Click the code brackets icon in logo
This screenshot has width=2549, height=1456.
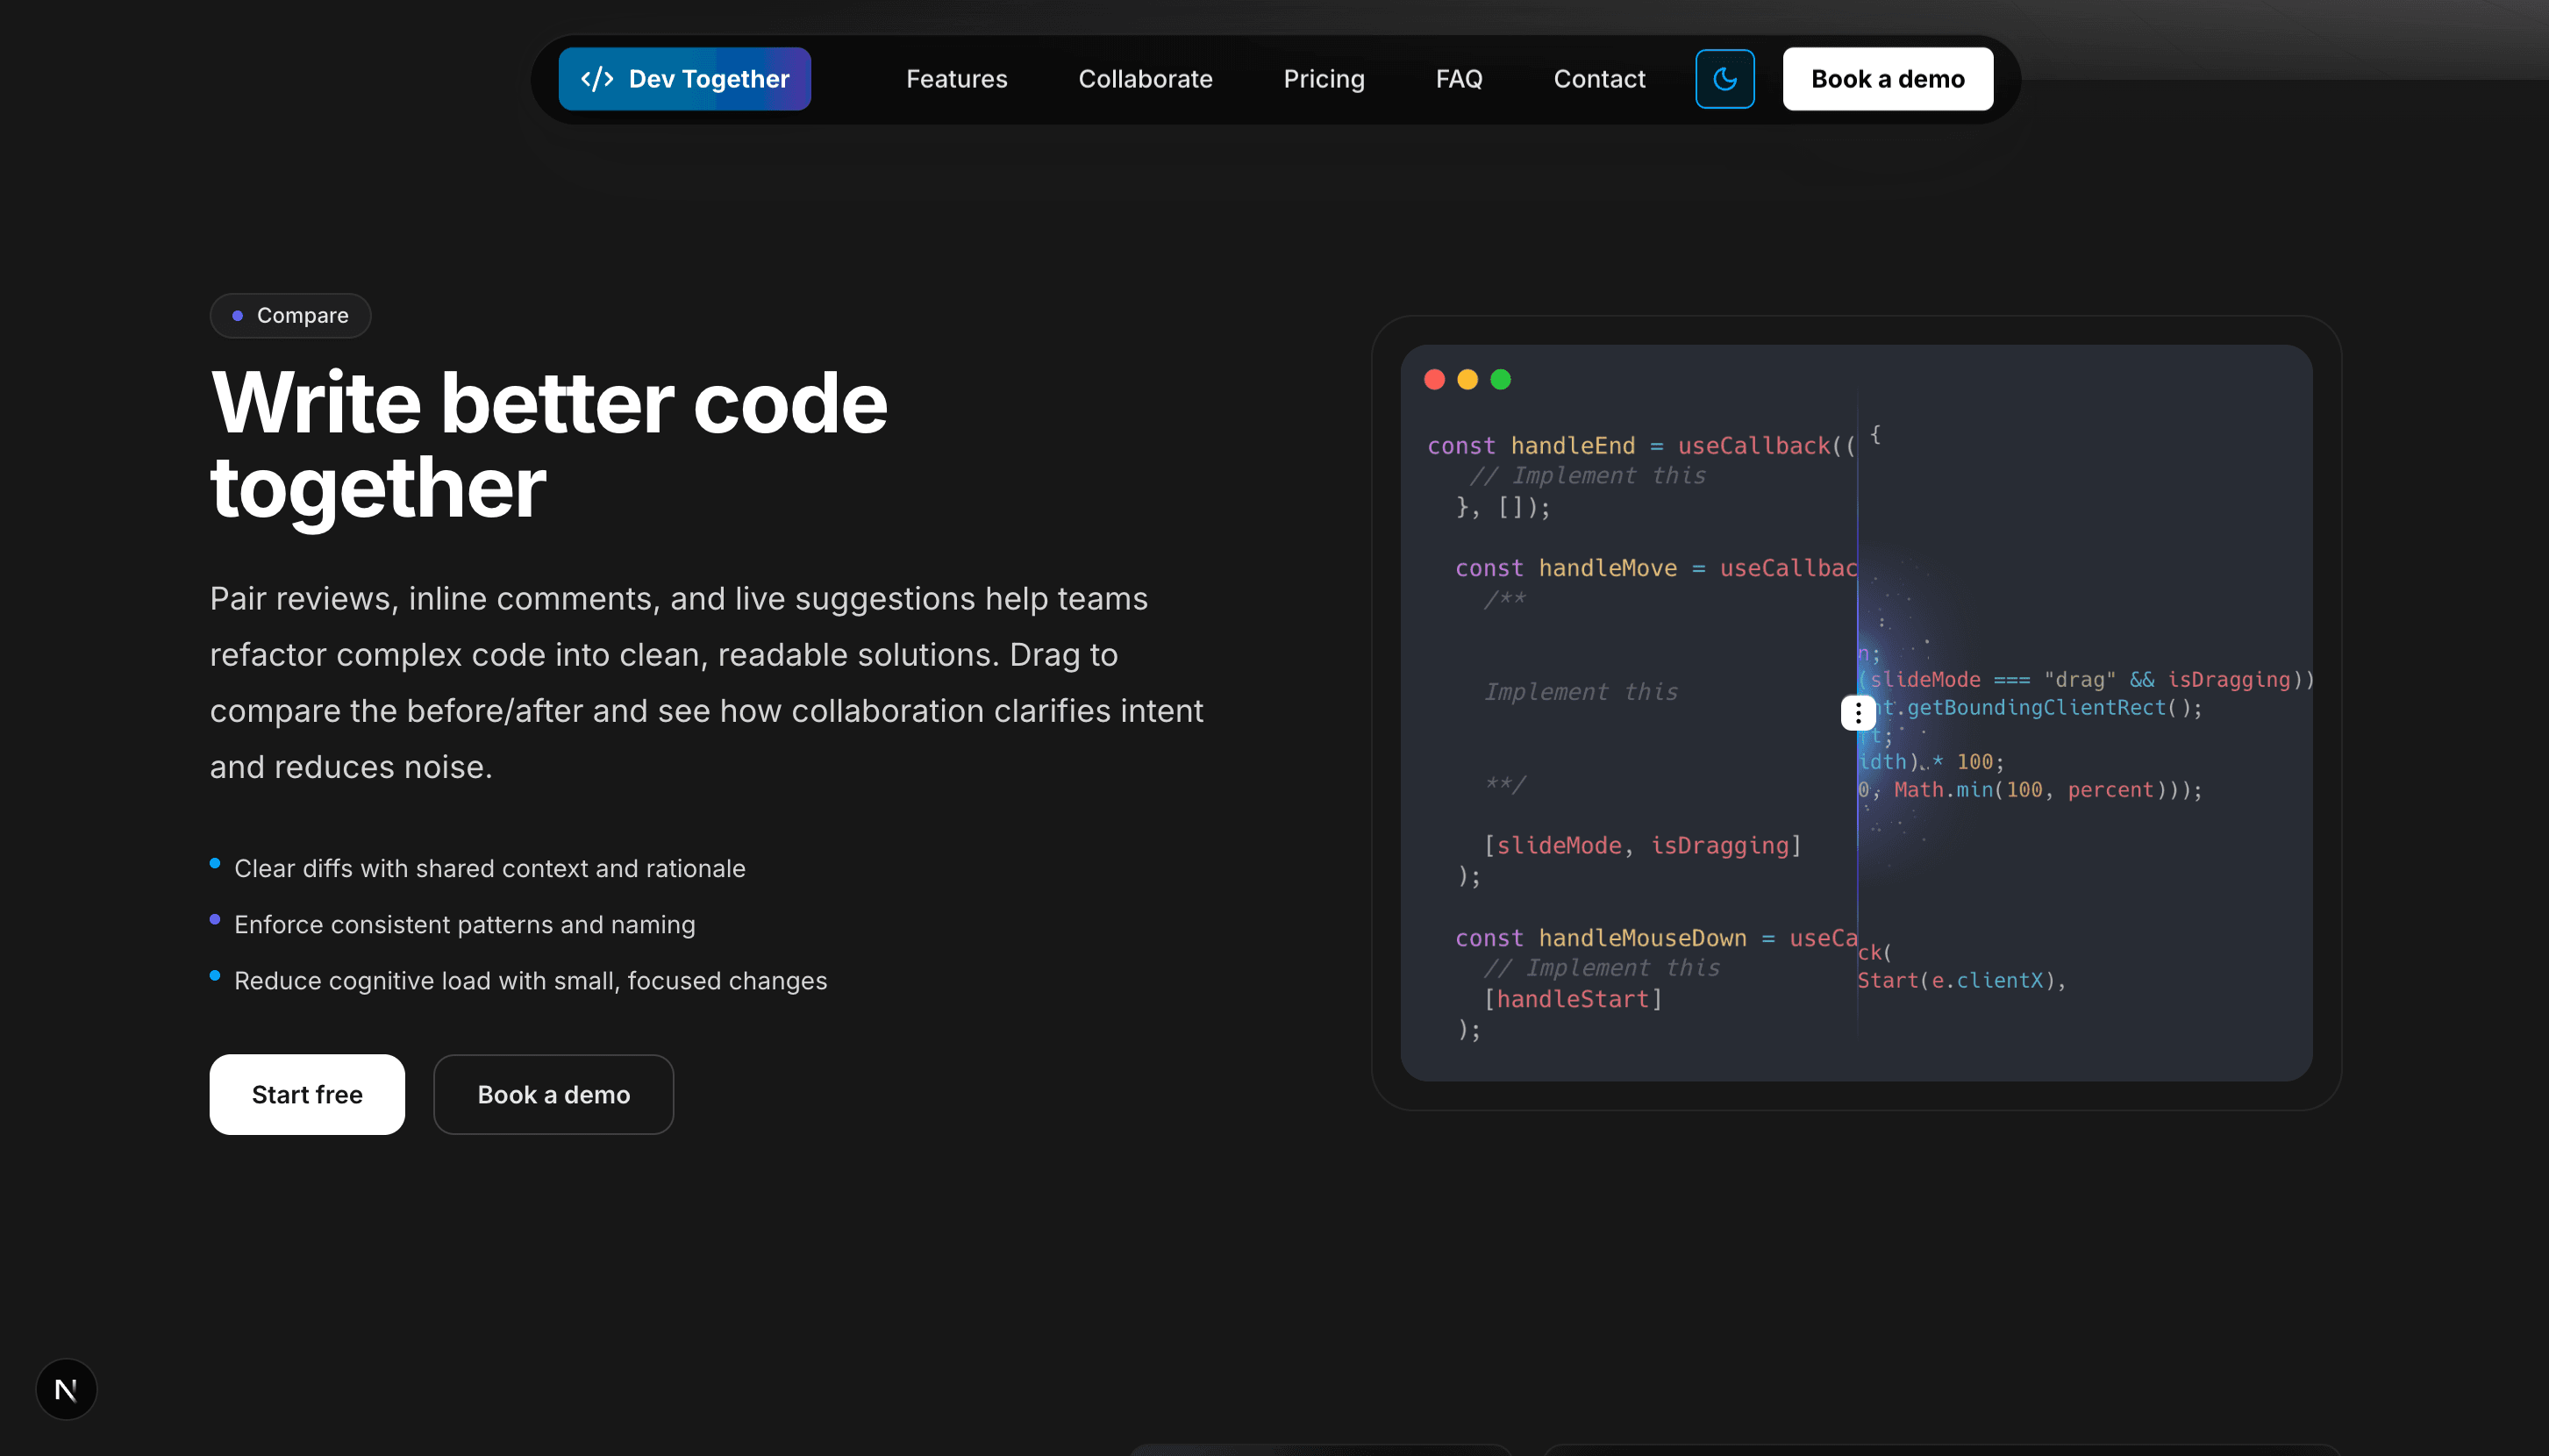(597, 79)
